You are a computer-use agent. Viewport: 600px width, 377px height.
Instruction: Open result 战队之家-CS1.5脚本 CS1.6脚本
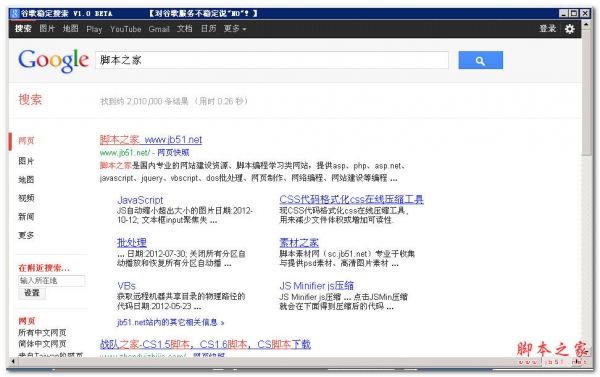(205, 344)
